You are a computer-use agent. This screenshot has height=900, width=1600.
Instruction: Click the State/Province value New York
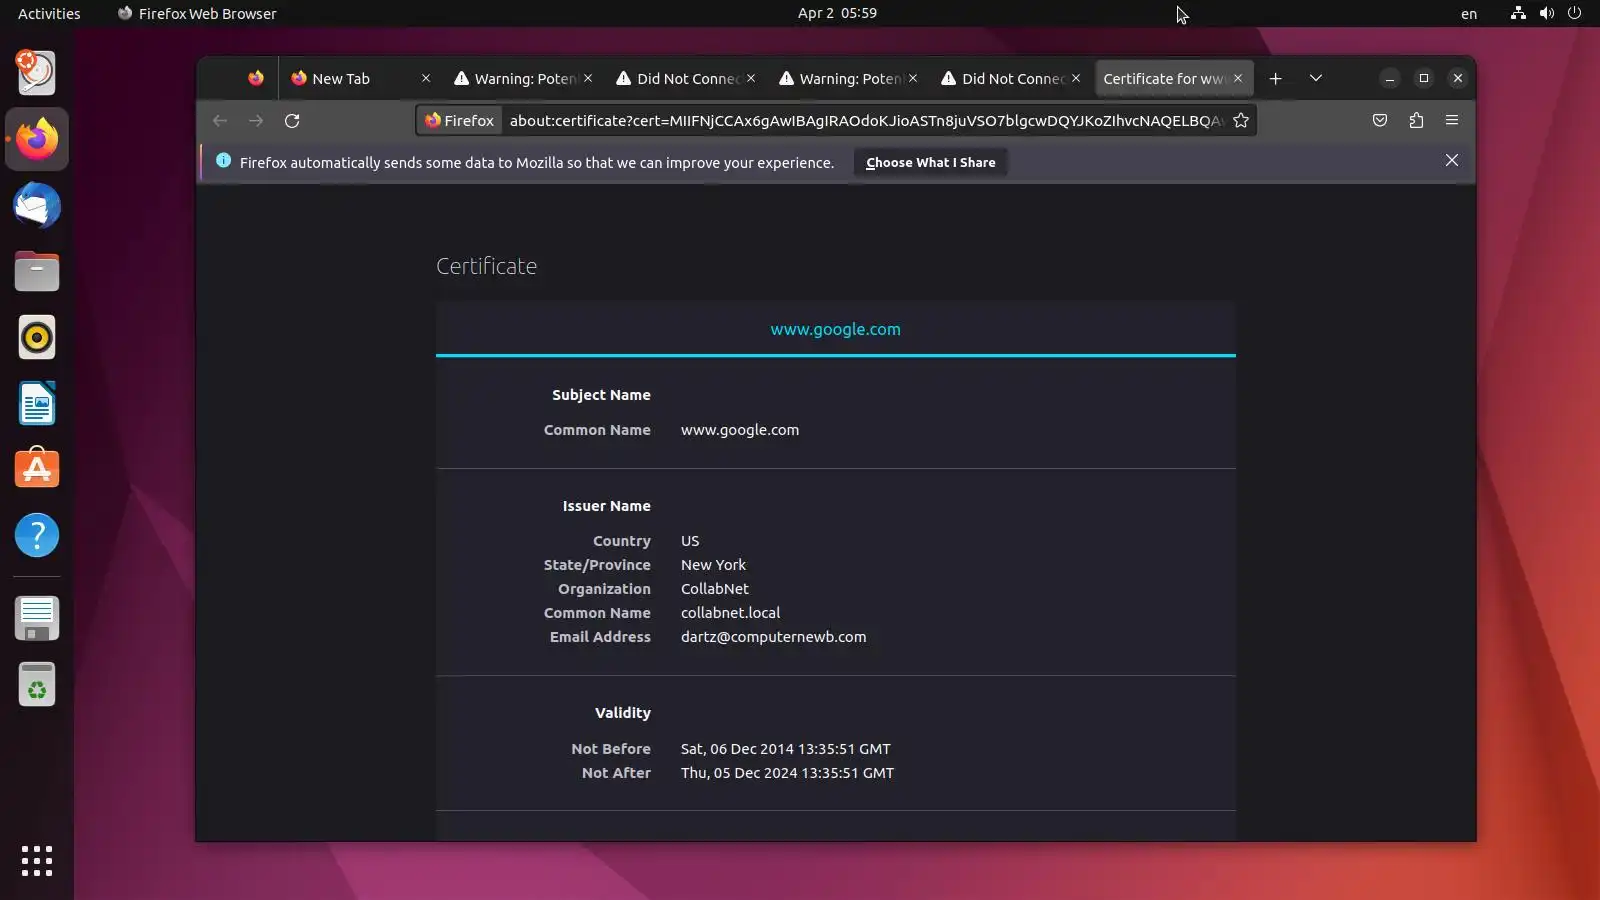713,565
